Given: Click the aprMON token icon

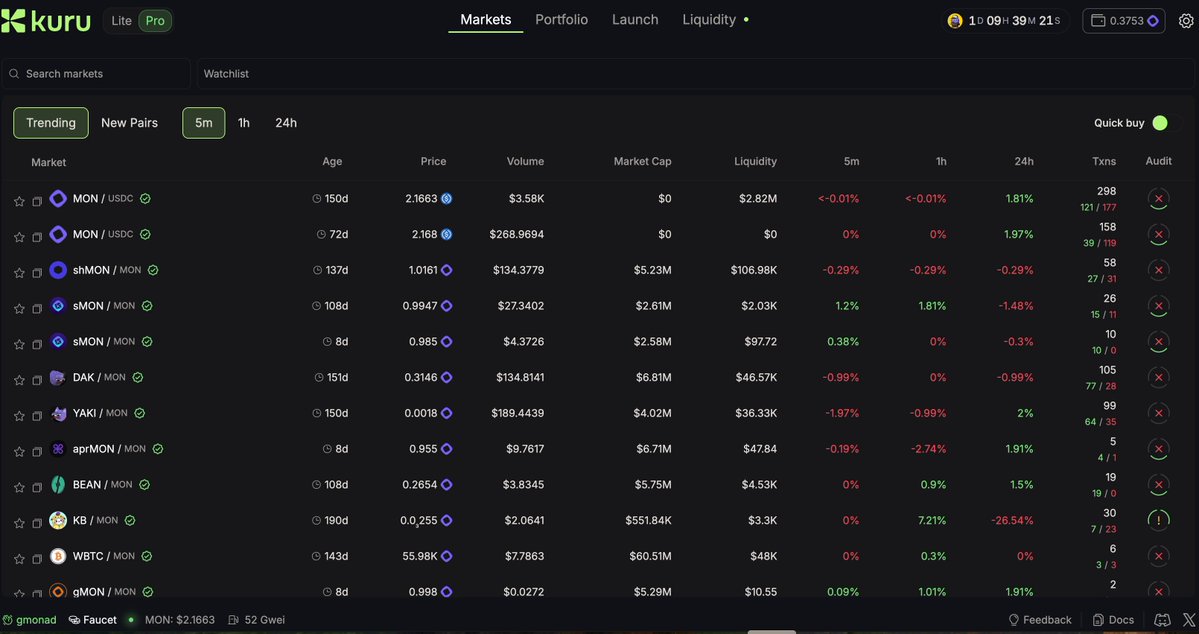Looking at the screenshot, I should point(58,449).
